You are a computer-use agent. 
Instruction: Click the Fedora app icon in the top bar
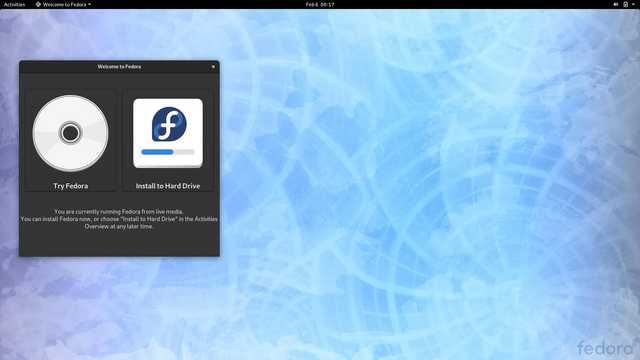coord(38,4)
